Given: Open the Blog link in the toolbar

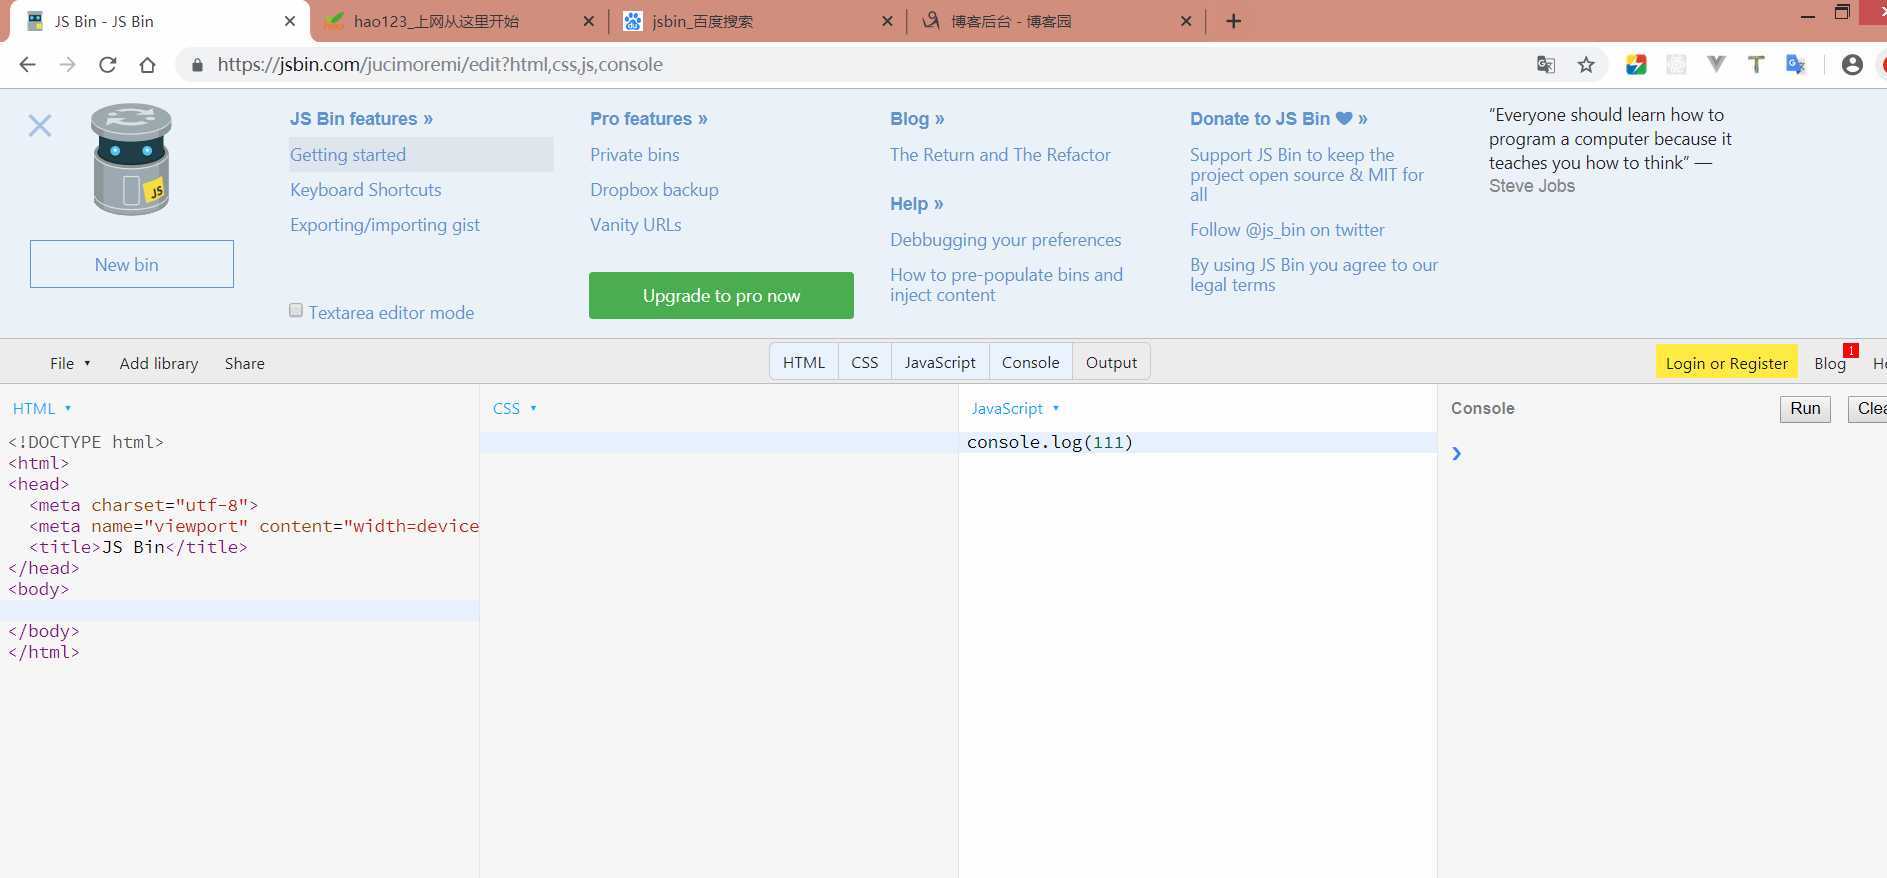Looking at the screenshot, I should point(1830,363).
